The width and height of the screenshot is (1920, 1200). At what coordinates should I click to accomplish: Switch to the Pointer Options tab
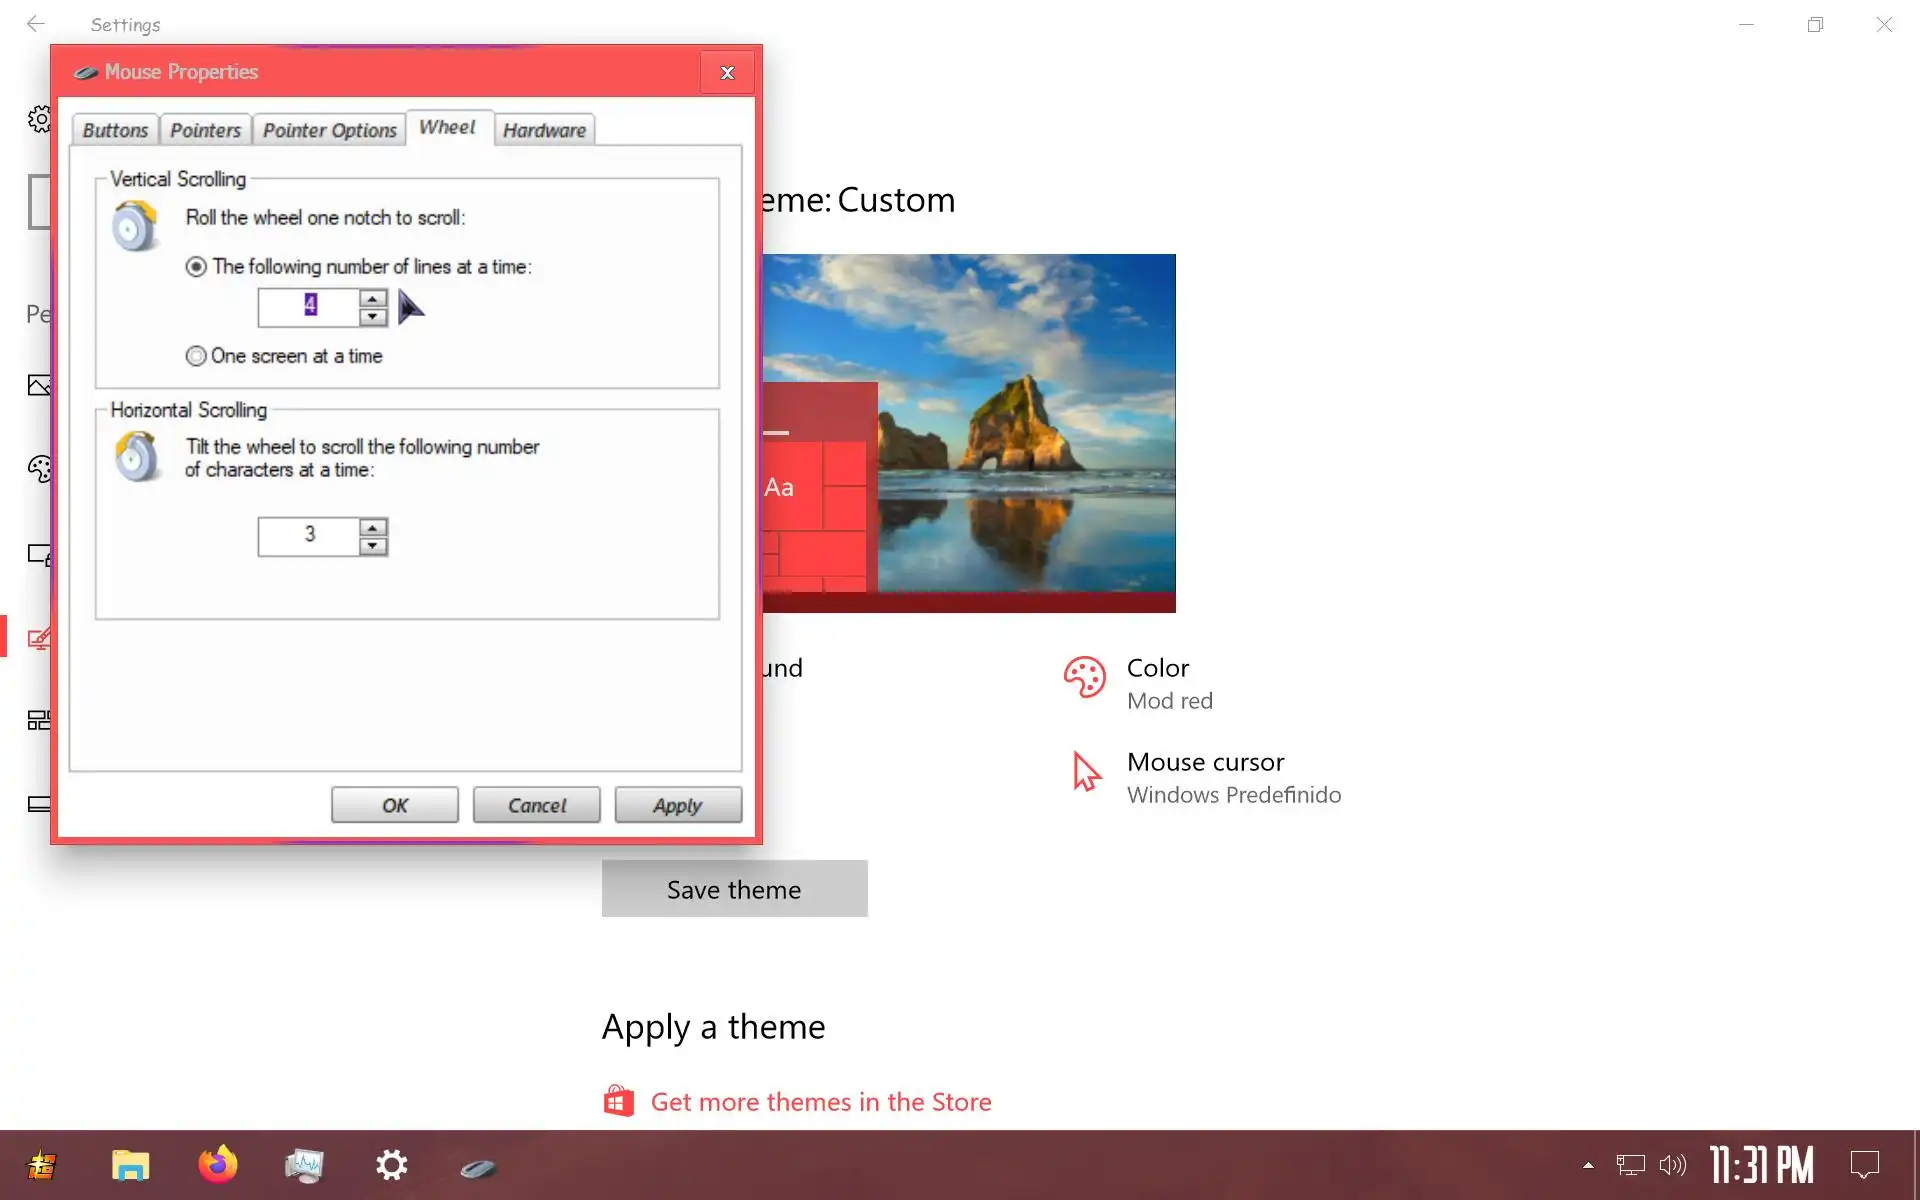pos(329,130)
